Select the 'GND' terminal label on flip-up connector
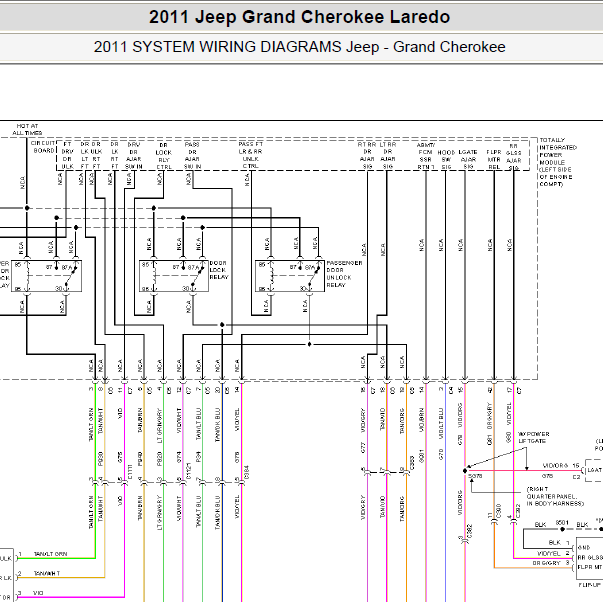603x602 pixels. tap(583, 547)
